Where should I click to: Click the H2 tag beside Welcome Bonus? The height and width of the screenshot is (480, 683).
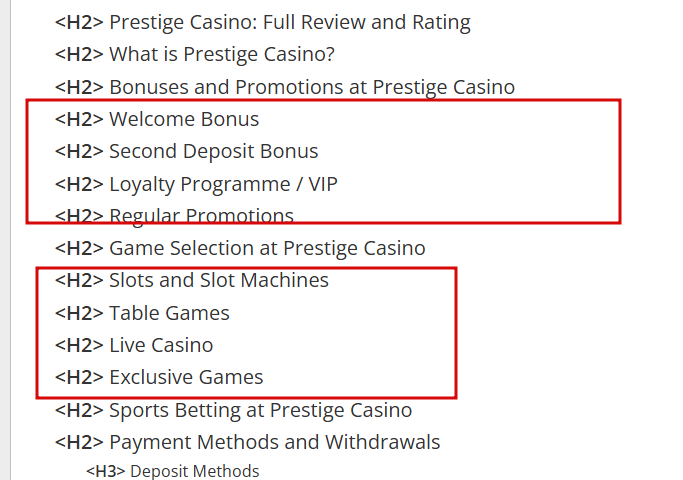coord(79,120)
